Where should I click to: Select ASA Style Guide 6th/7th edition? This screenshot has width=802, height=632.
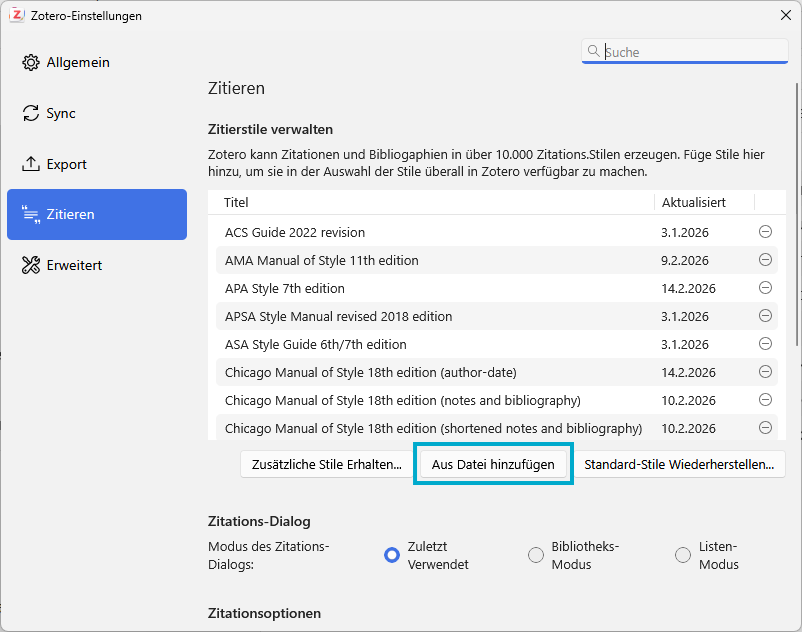click(497, 344)
